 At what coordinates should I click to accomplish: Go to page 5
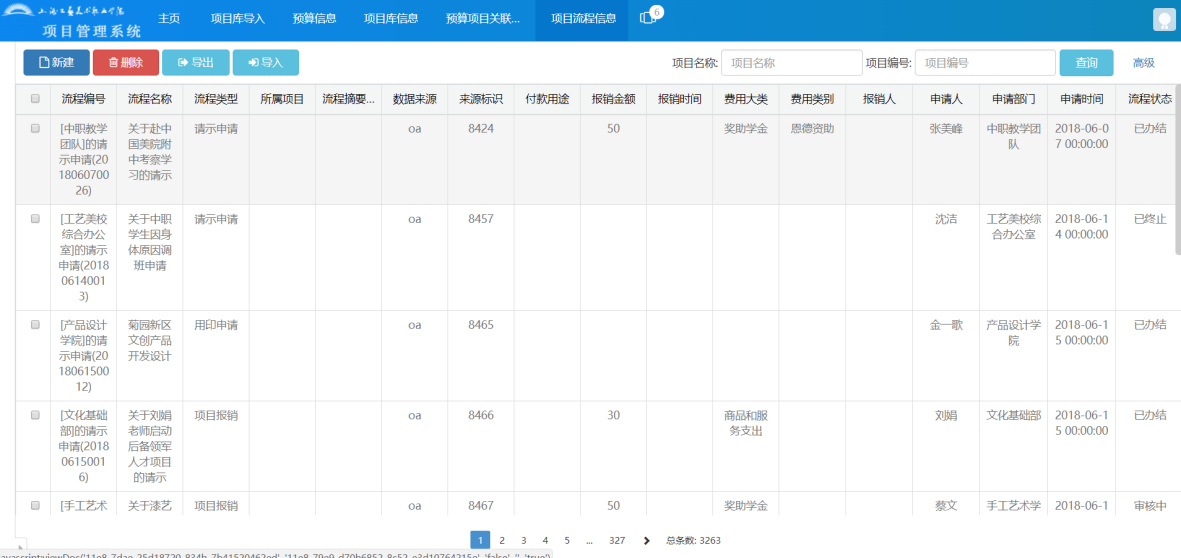(567, 540)
